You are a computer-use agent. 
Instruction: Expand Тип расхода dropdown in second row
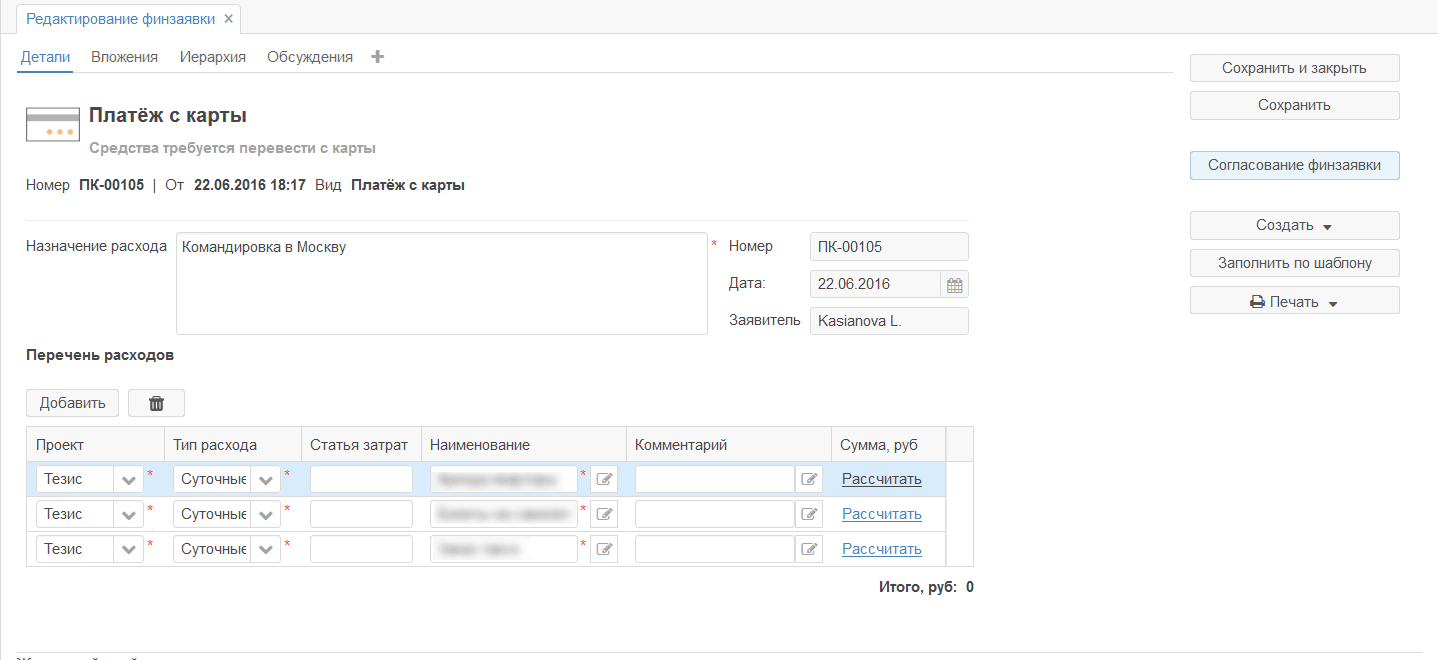(x=266, y=514)
